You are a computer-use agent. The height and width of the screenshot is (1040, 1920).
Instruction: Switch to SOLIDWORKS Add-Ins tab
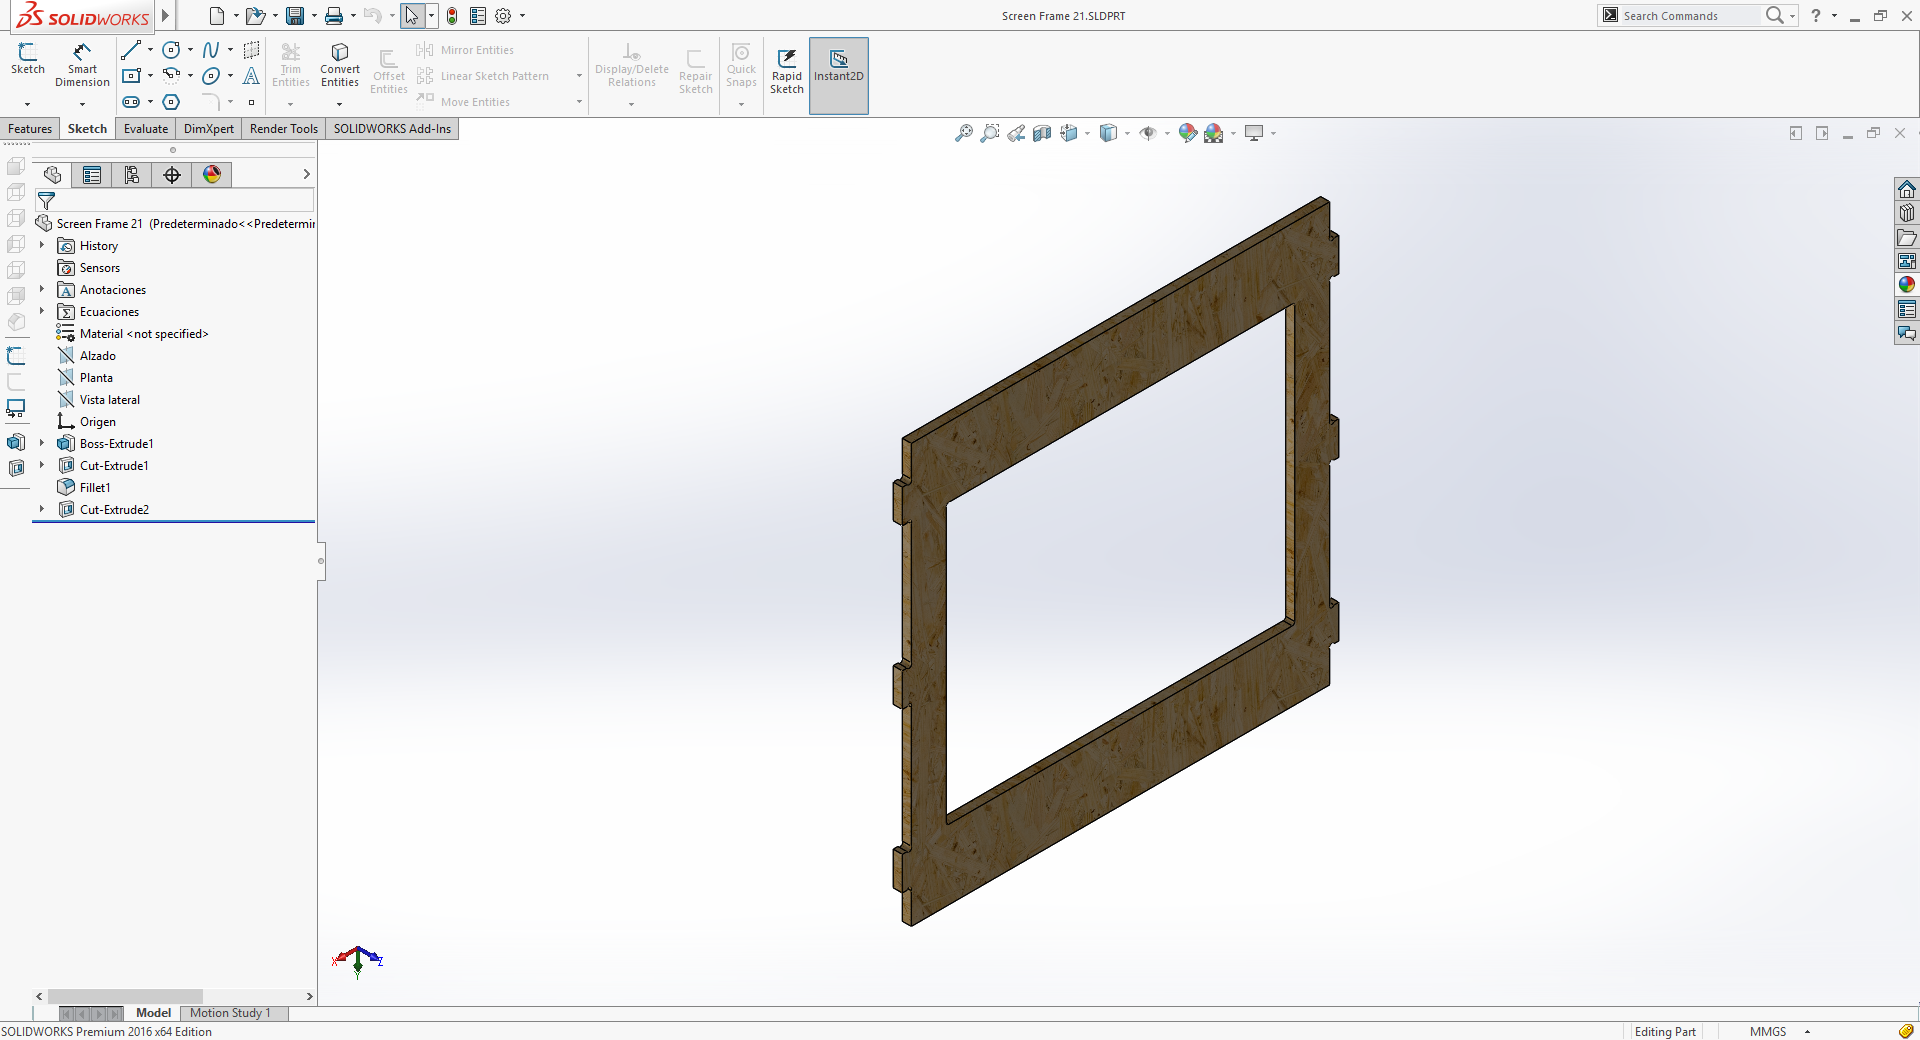tap(392, 129)
